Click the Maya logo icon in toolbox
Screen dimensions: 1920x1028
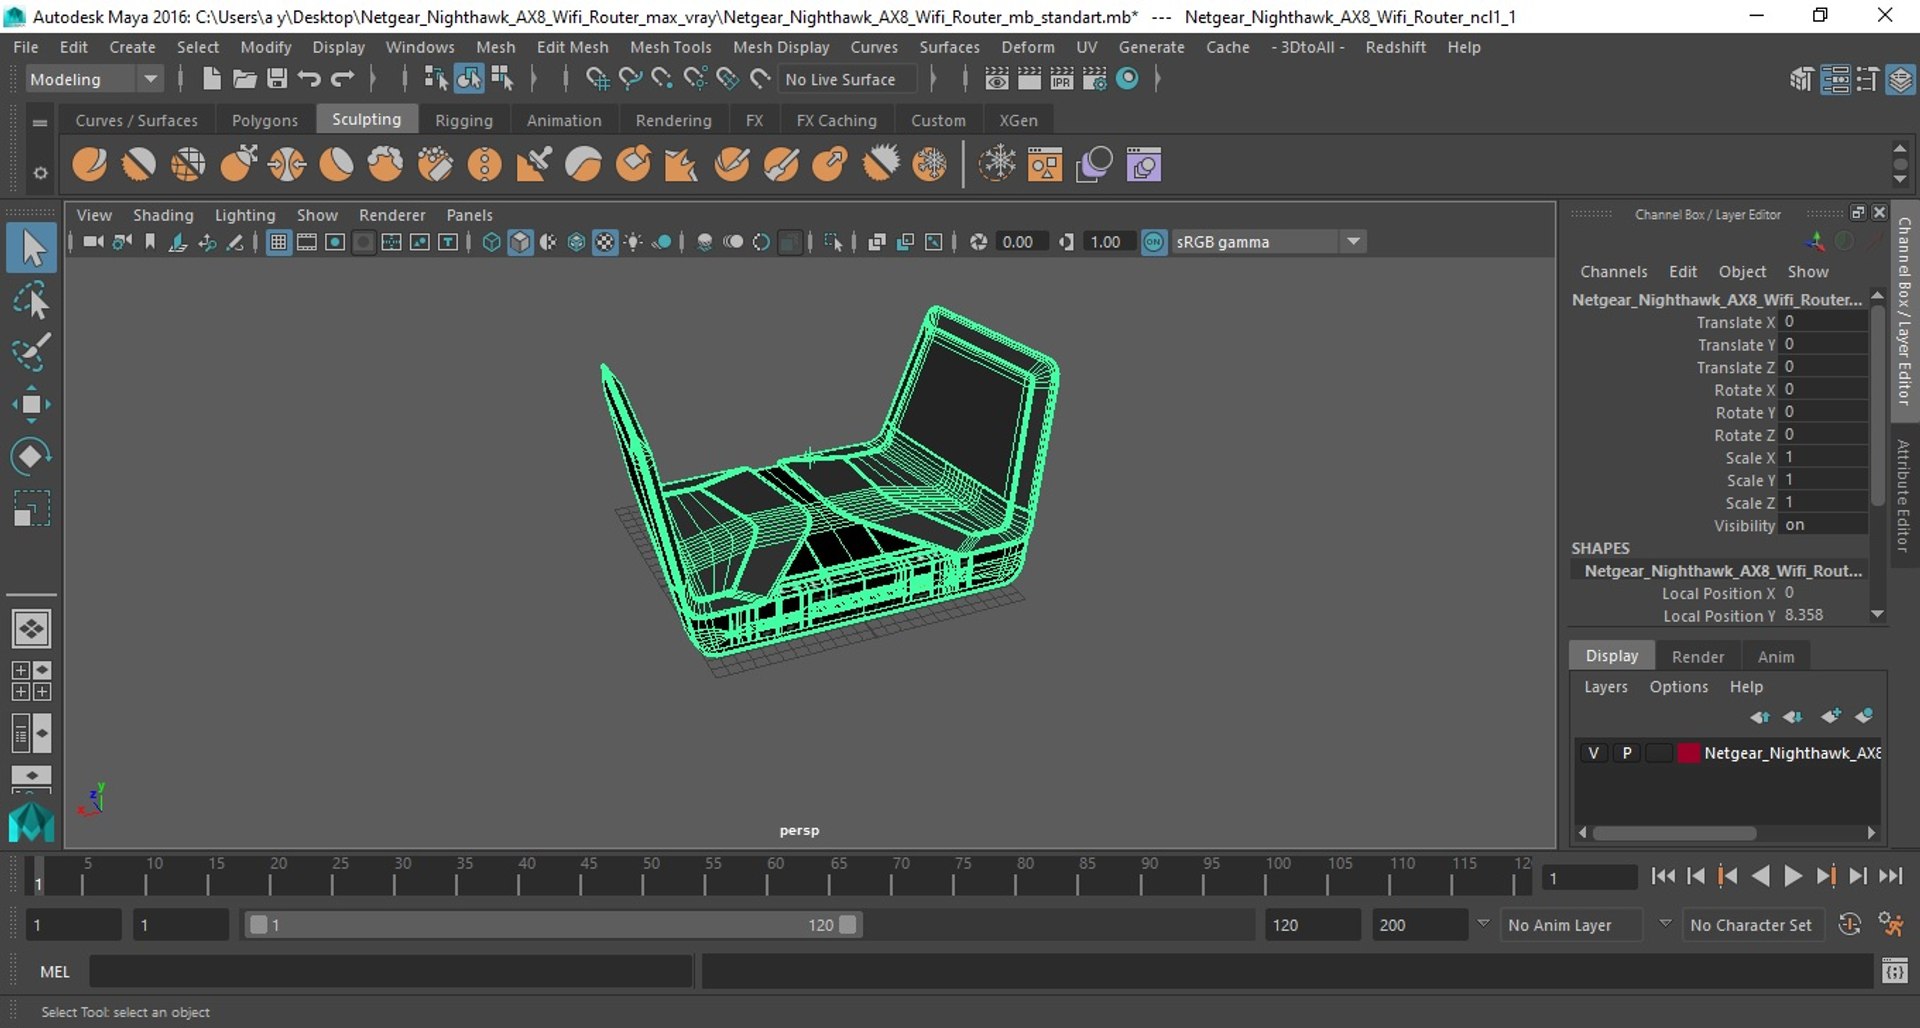[31, 823]
